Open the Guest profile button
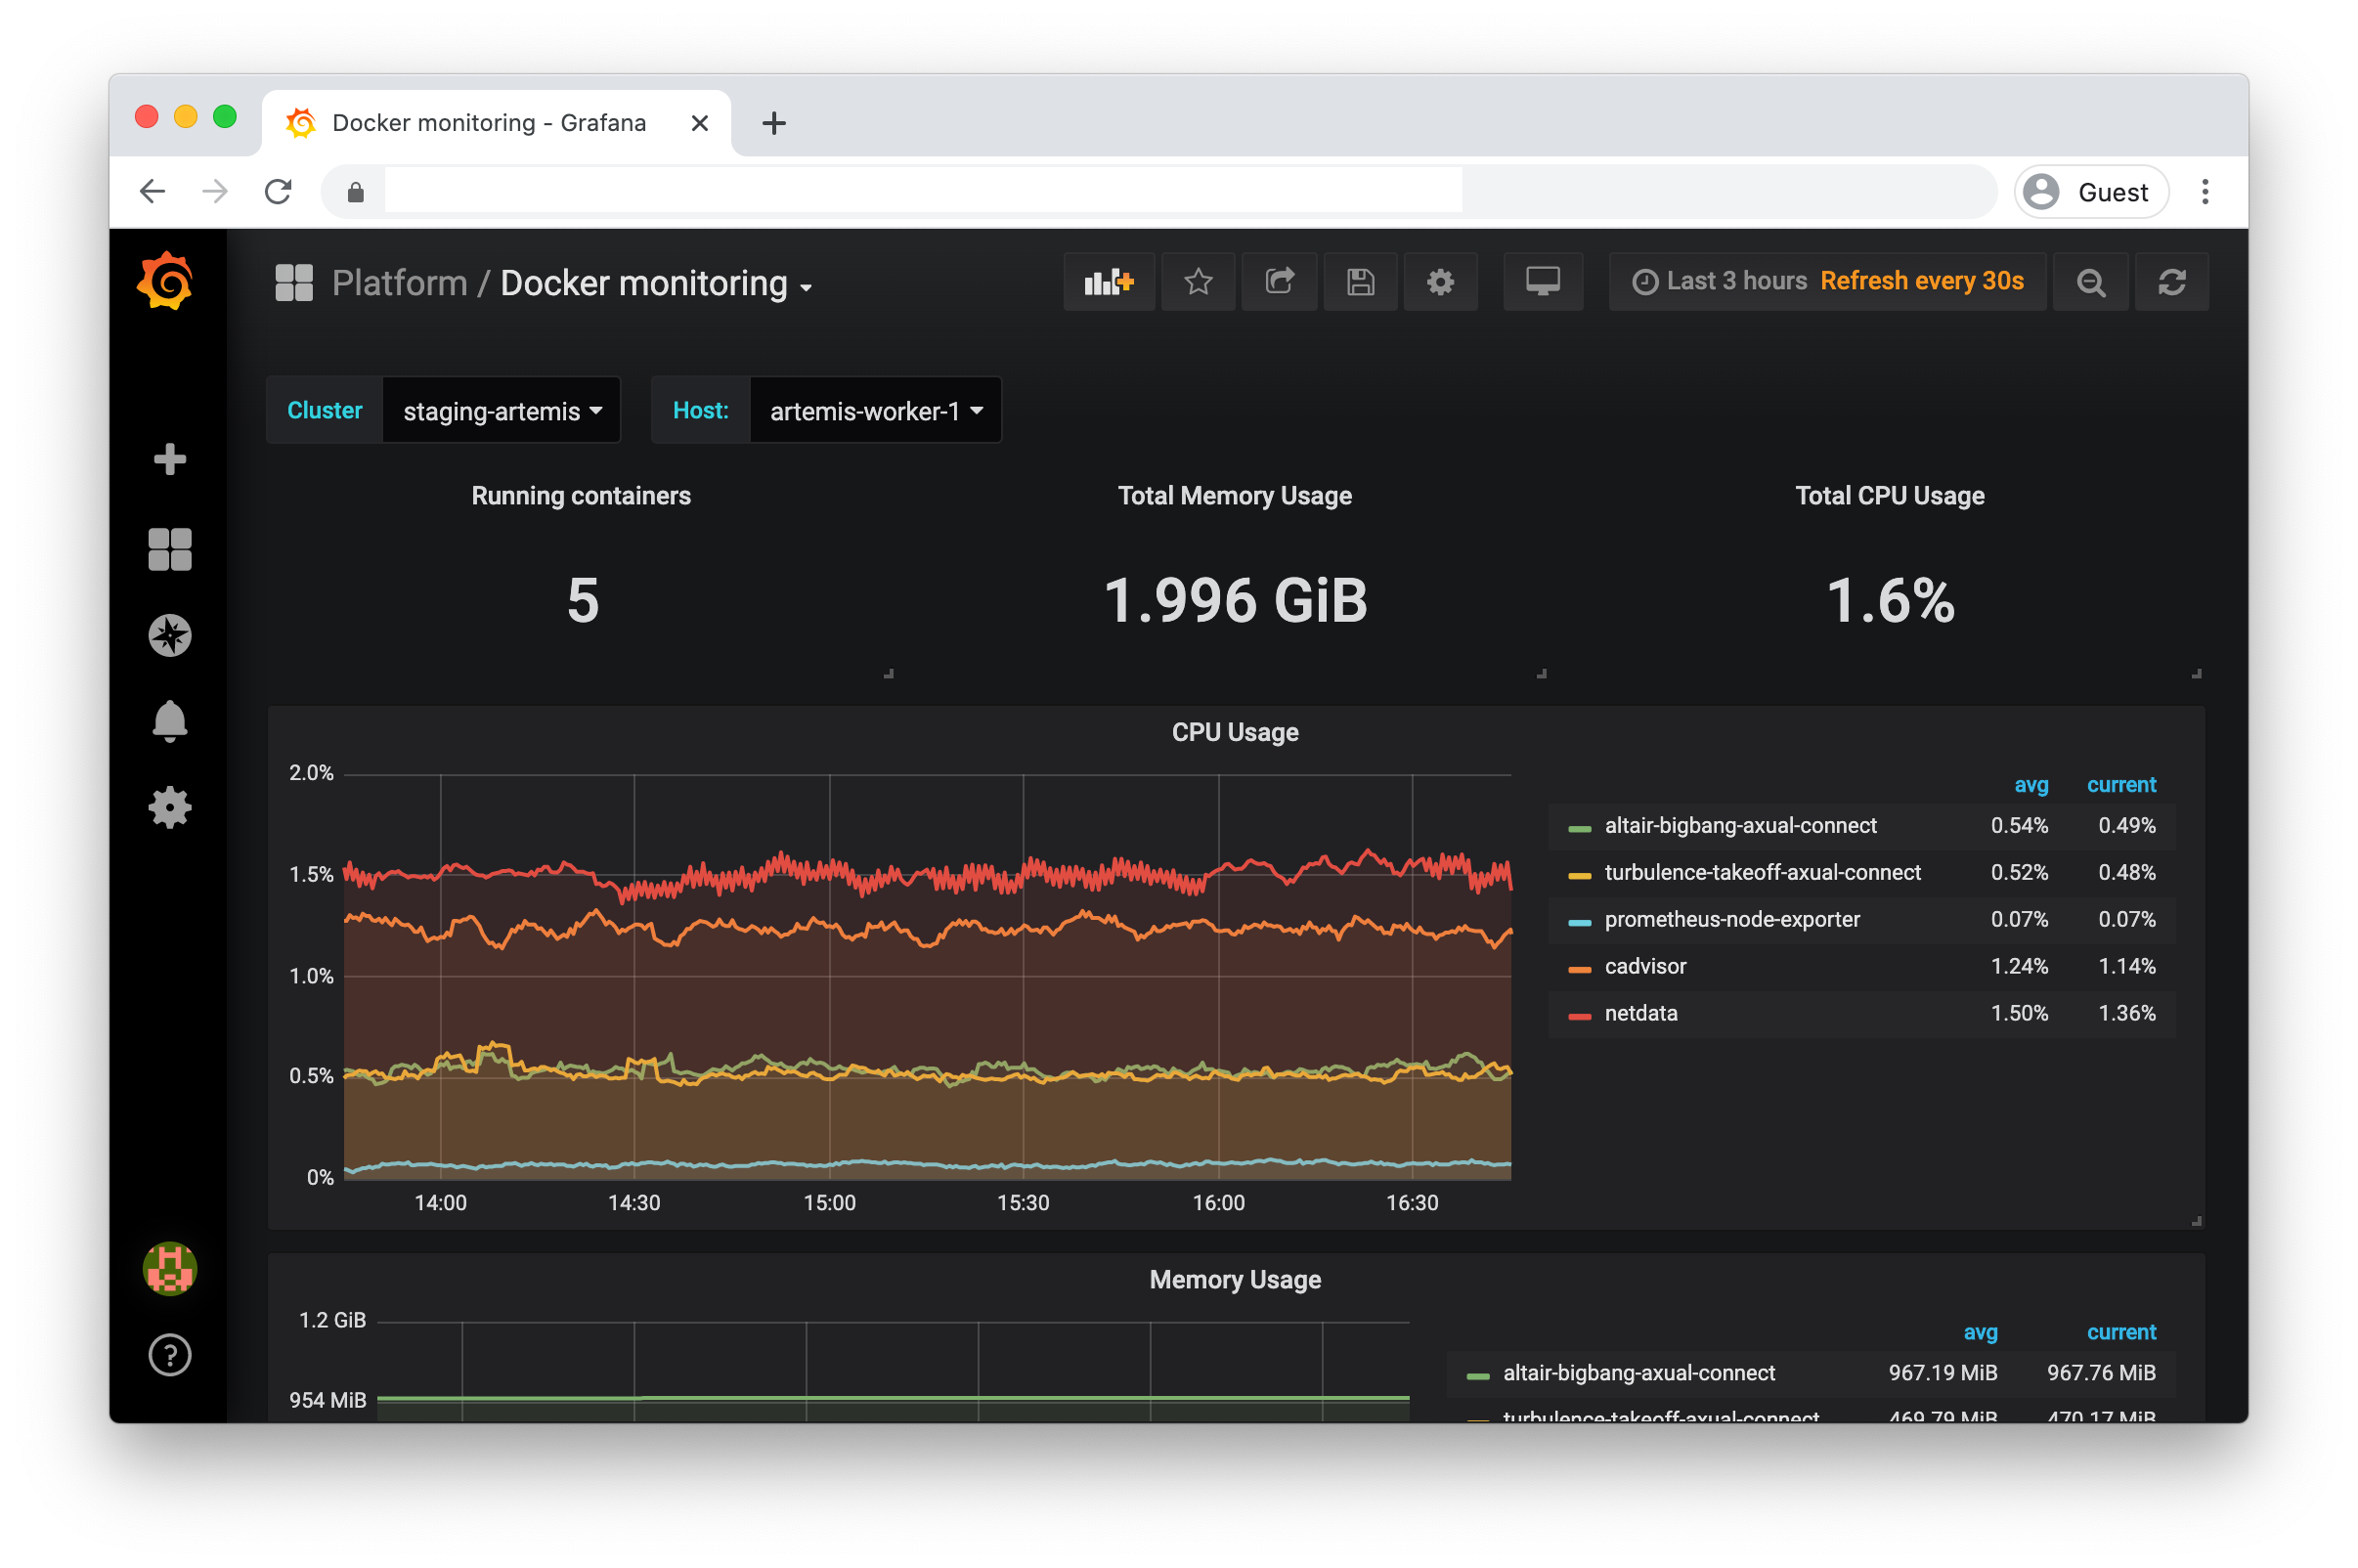This screenshot has height=1568, width=2358. [2090, 192]
